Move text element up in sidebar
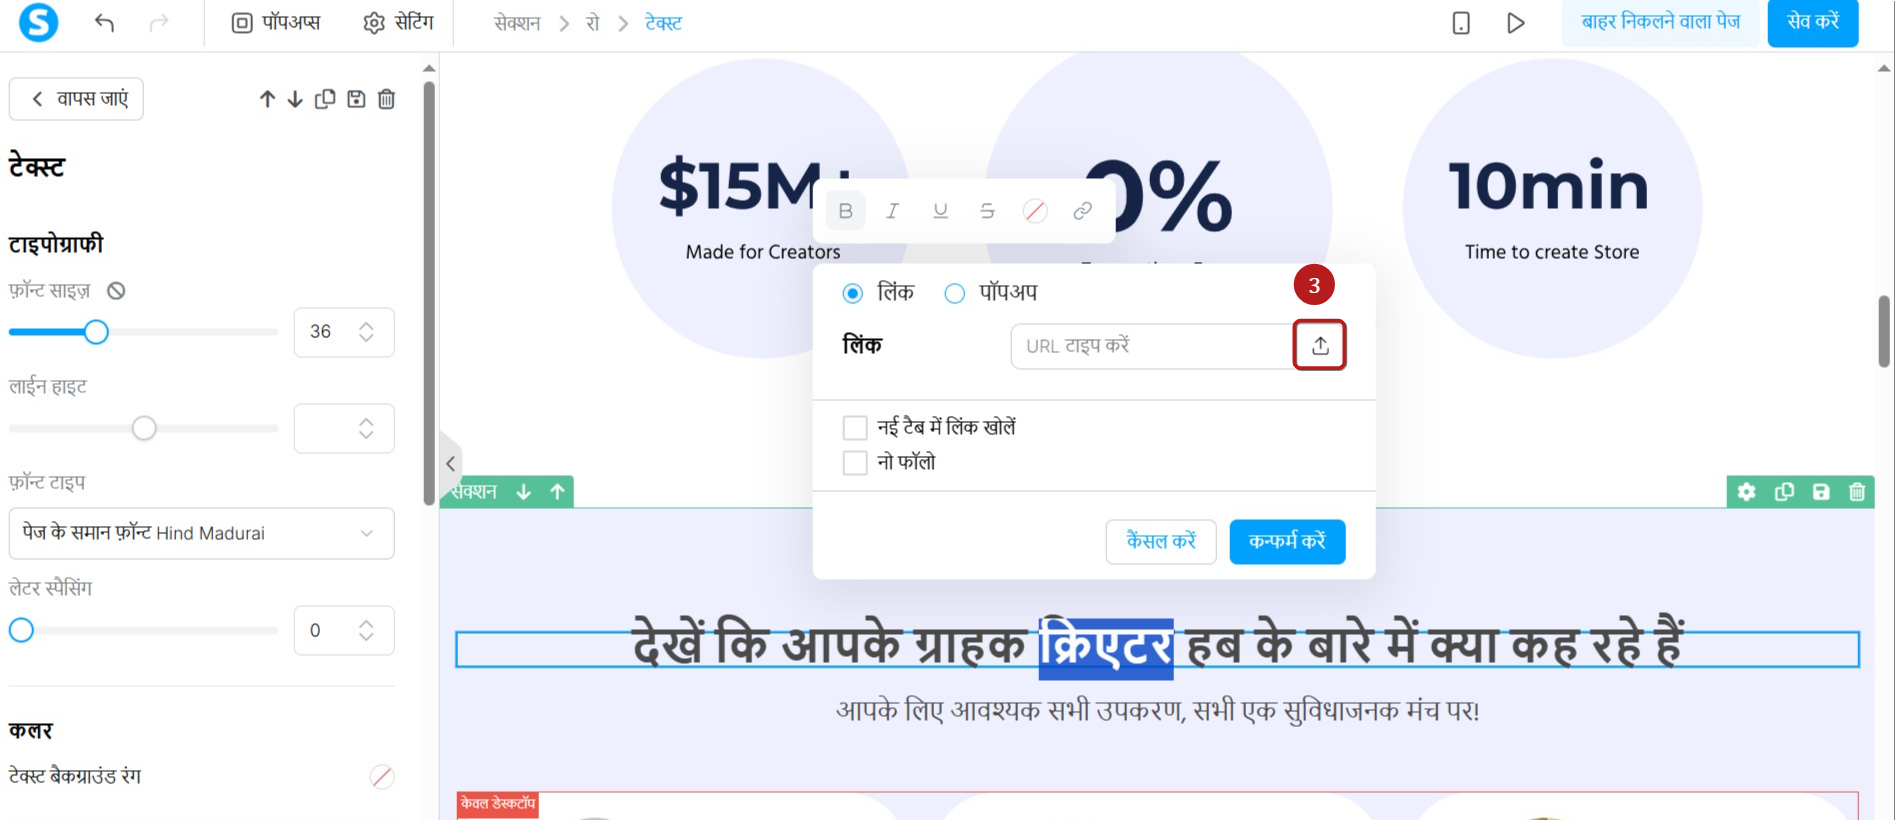 (267, 99)
